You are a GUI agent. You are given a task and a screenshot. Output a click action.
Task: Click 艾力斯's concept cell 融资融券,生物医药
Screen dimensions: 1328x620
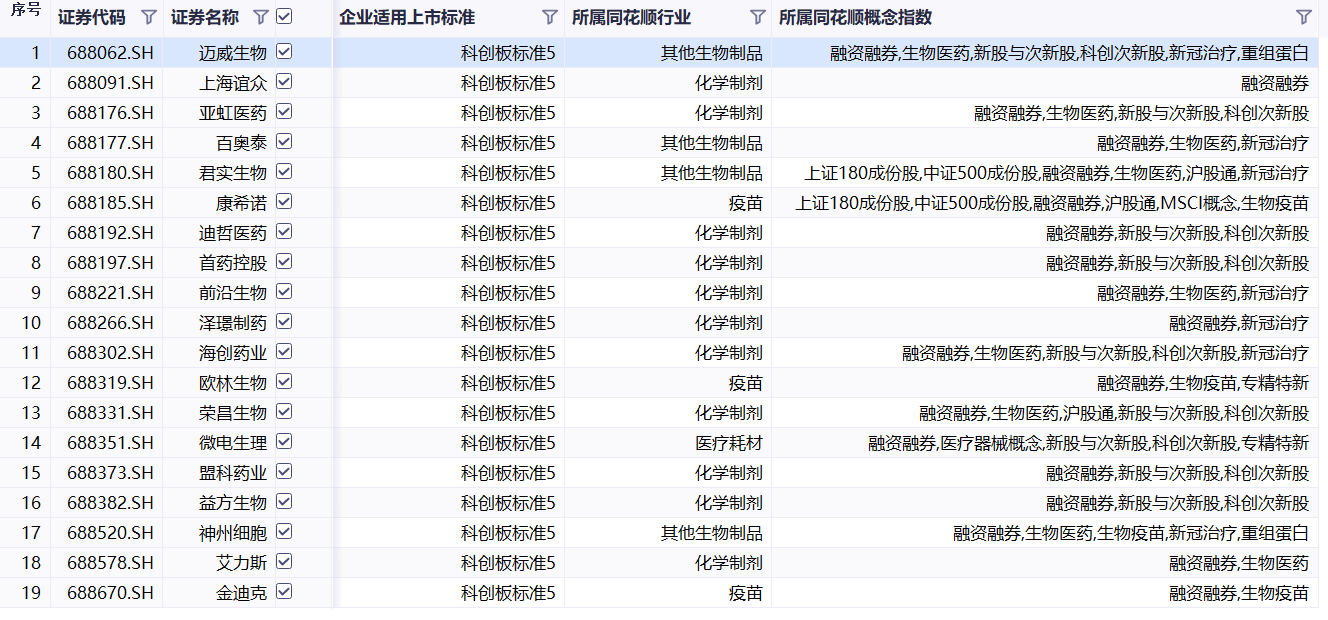click(1239, 563)
